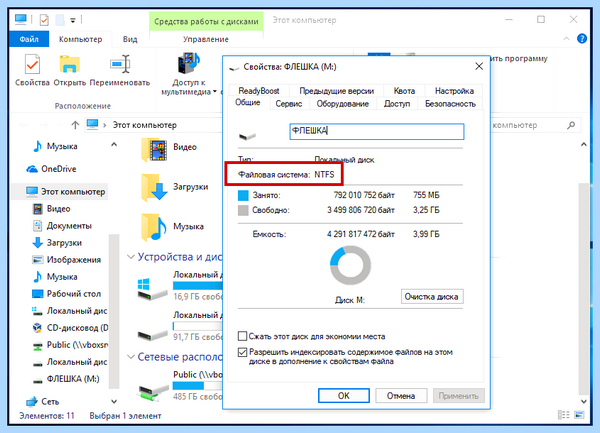600x433 pixels.
Task: Open the quick access toolbar dropdown arrow
Action: tap(73, 20)
